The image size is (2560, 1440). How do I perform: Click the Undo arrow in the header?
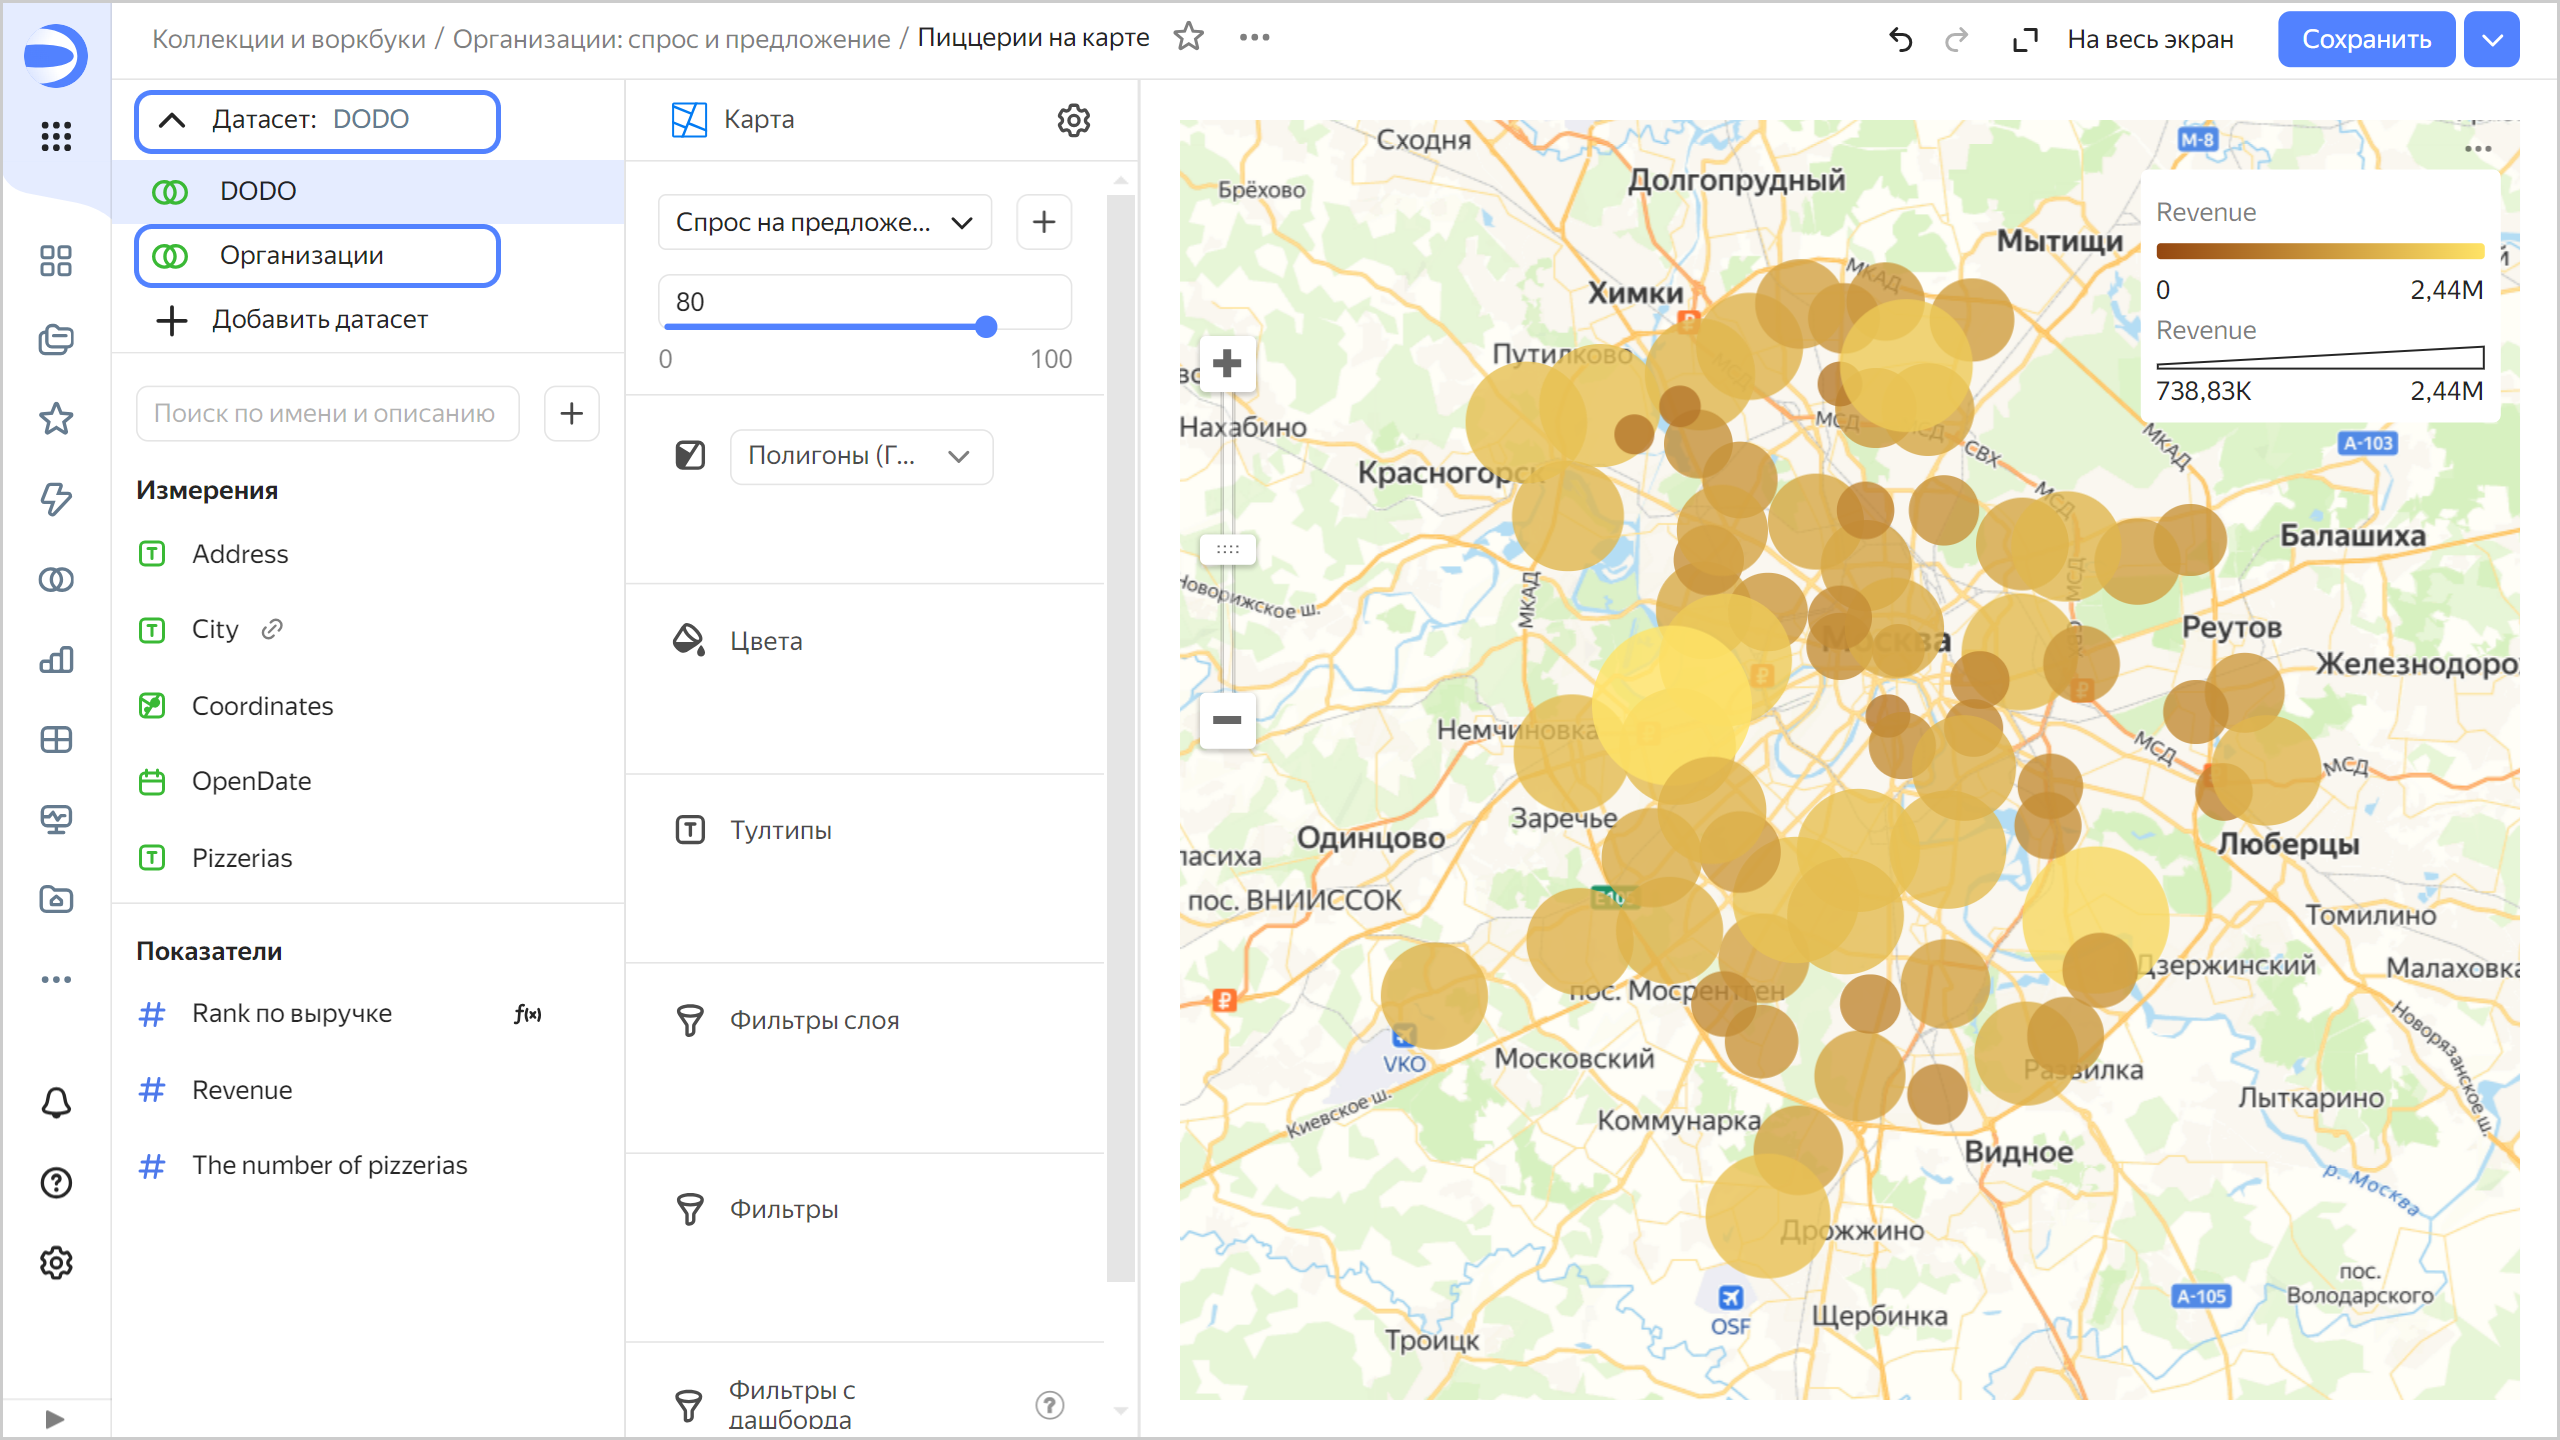tap(1901, 39)
